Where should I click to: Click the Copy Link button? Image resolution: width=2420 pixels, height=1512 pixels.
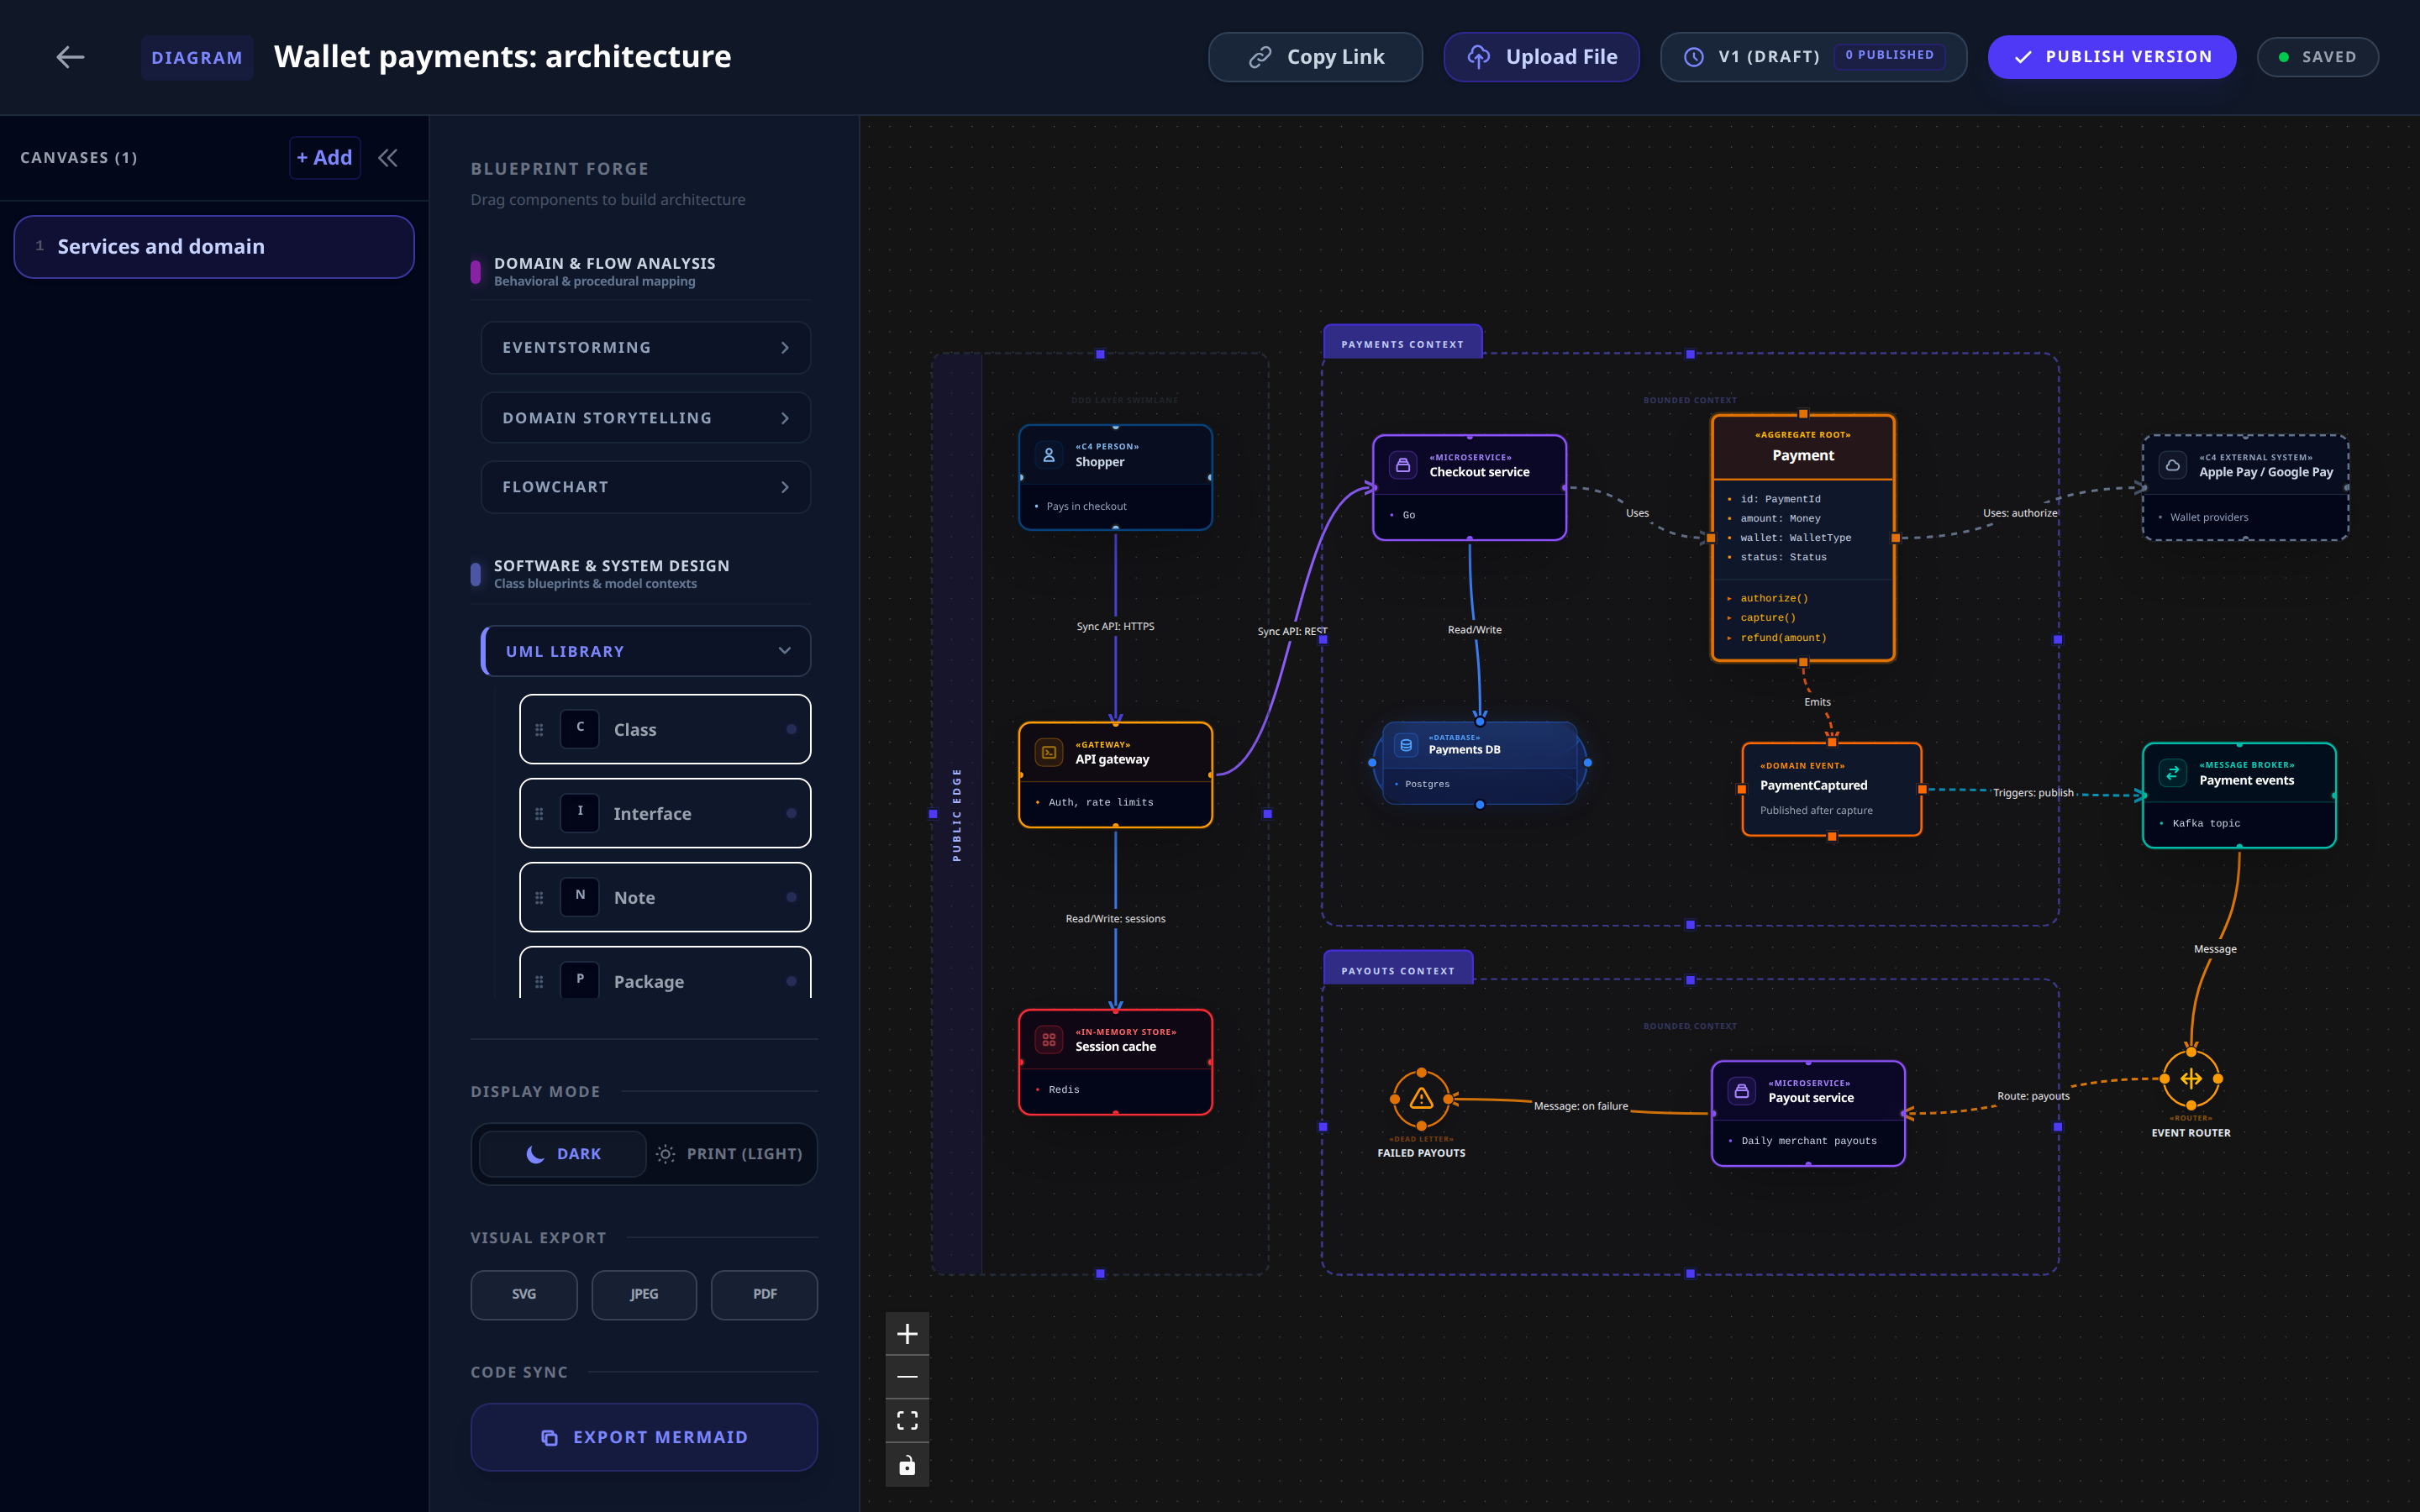coord(1315,57)
